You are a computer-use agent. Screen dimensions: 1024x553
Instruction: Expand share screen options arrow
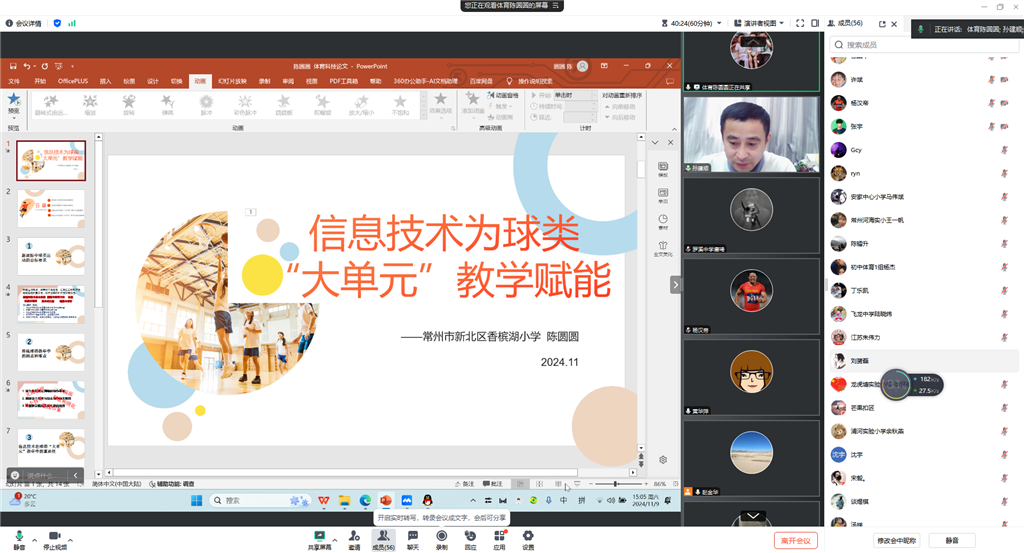pyautogui.click(x=334, y=540)
